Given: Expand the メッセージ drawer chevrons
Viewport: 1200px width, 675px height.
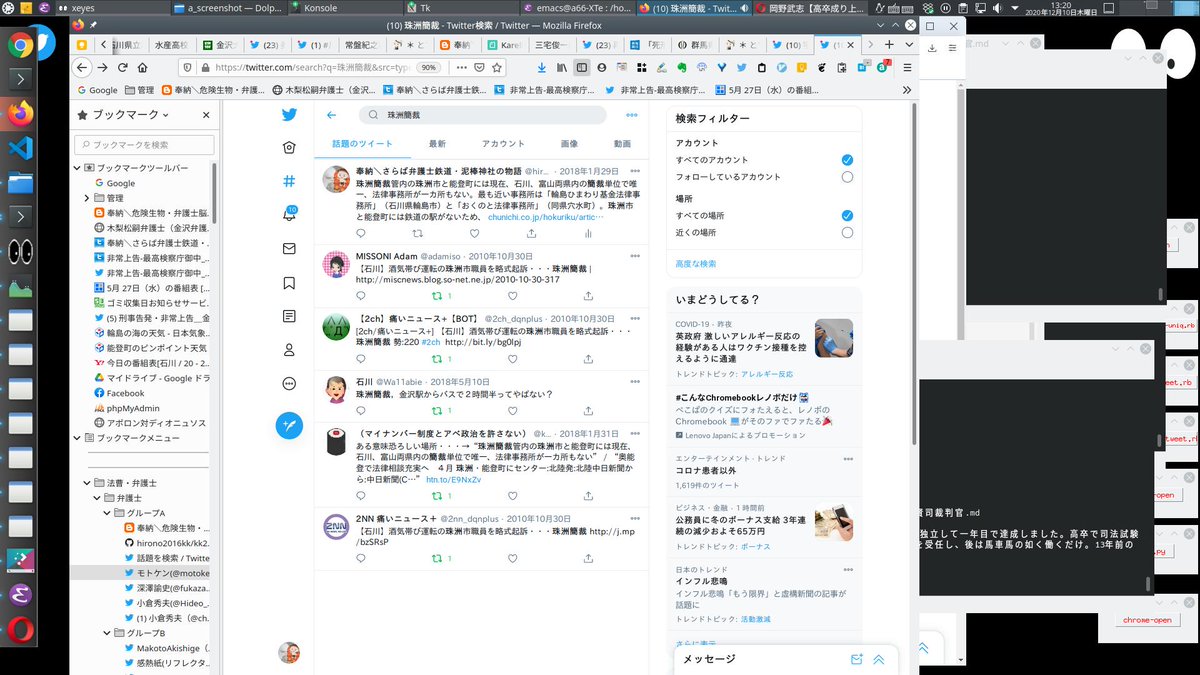Looking at the screenshot, I should [x=879, y=659].
